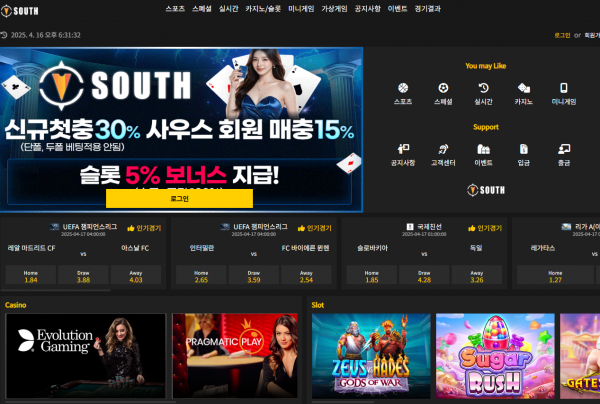Open the 입금 deposit icon
Screen dimensions: 600x404
pyautogui.click(x=523, y=149)
